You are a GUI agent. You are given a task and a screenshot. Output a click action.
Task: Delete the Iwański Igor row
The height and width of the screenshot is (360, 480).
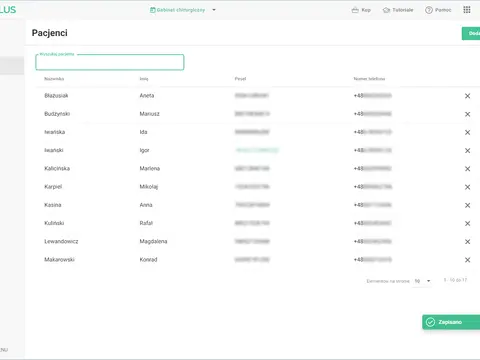[x=467, y=151]
